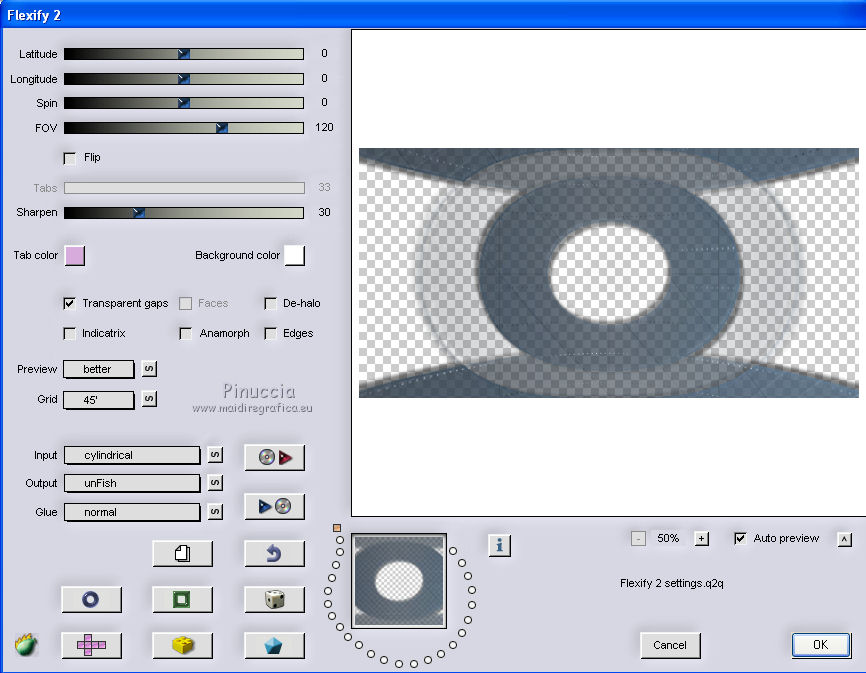Open the Output dropdown showing unFish

click(132, 483)
